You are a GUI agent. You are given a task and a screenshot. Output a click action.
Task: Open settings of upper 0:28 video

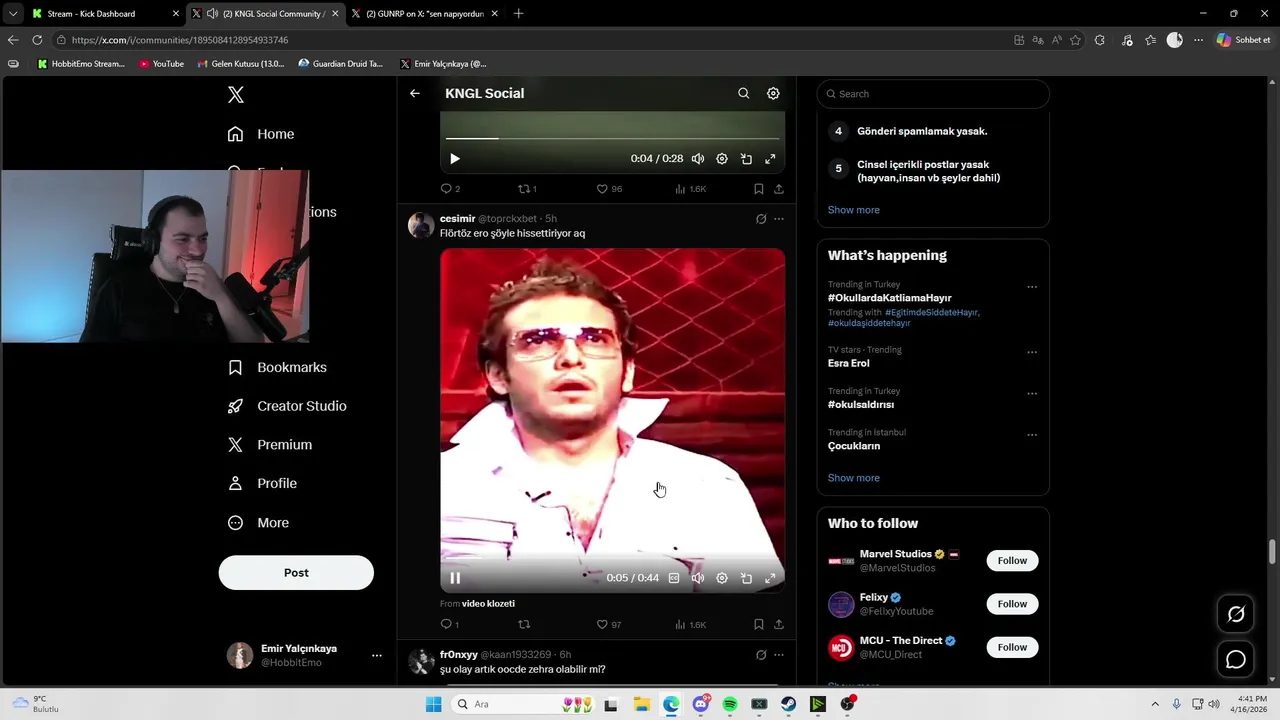tap(722, 159)
